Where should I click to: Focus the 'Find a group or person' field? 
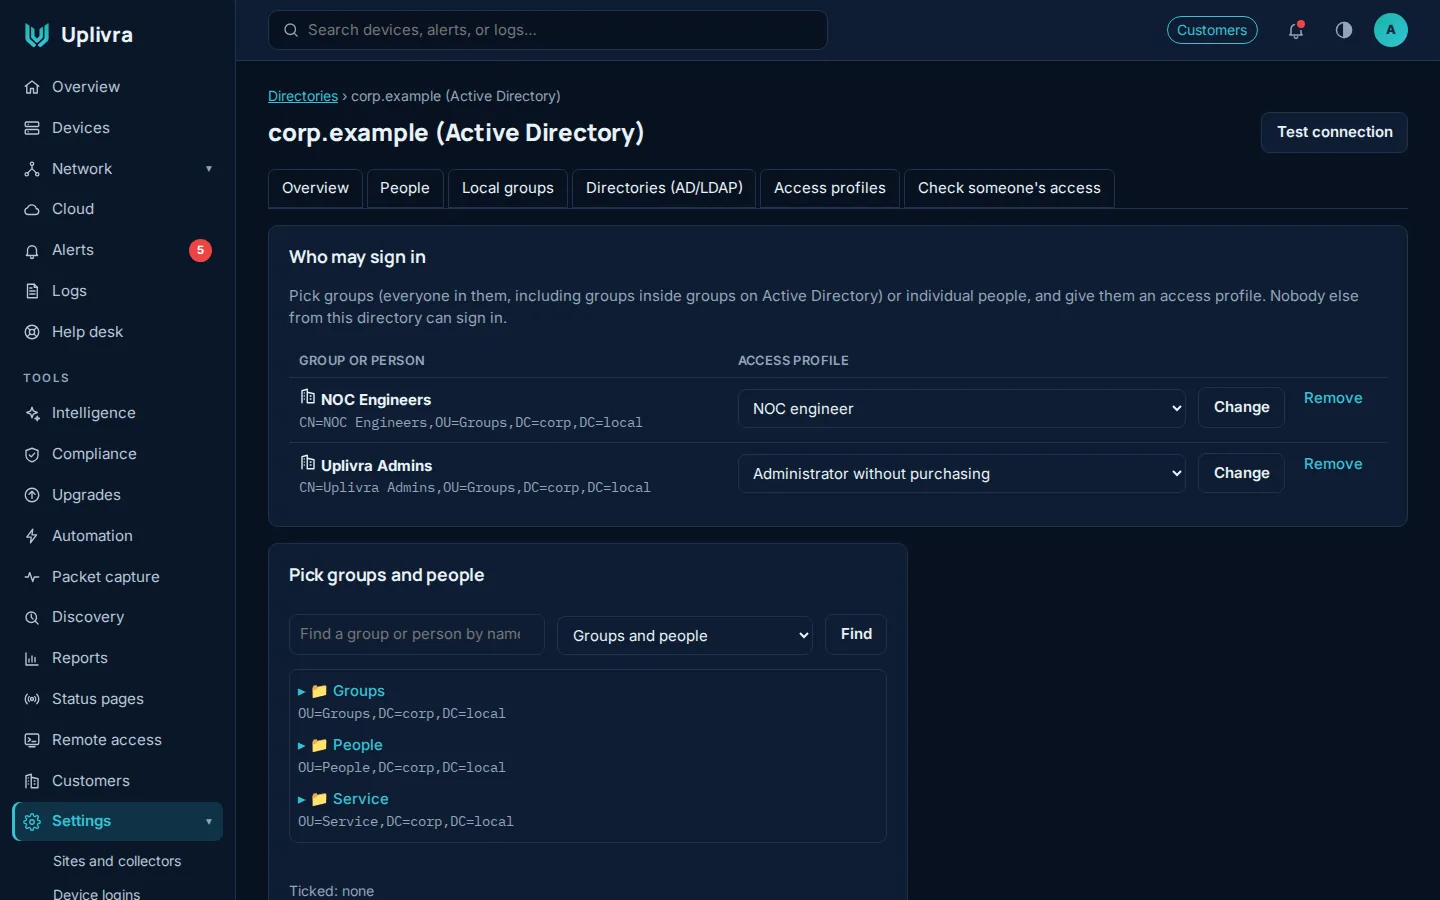pos(417,634)
